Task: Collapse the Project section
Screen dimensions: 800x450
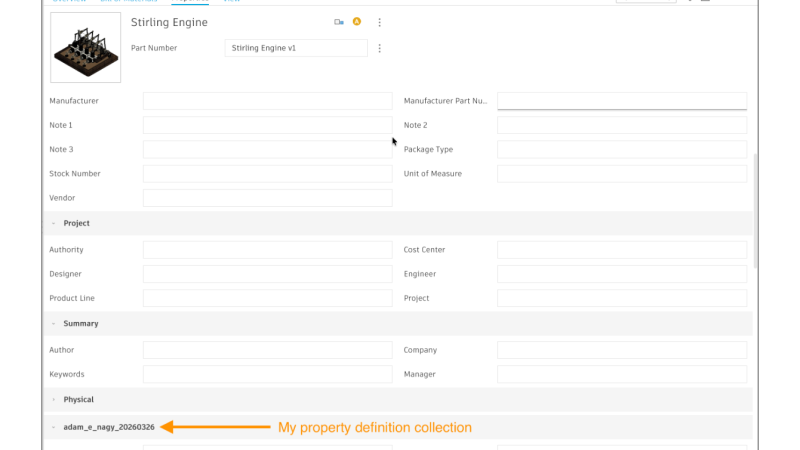Action: coord(54,223)
